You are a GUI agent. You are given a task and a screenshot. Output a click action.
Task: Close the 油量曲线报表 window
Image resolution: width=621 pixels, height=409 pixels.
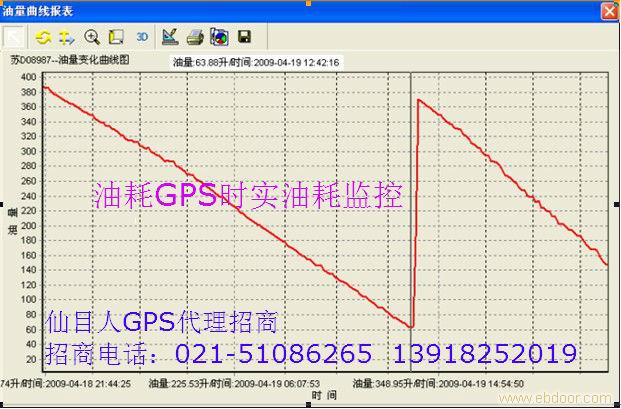608,11
